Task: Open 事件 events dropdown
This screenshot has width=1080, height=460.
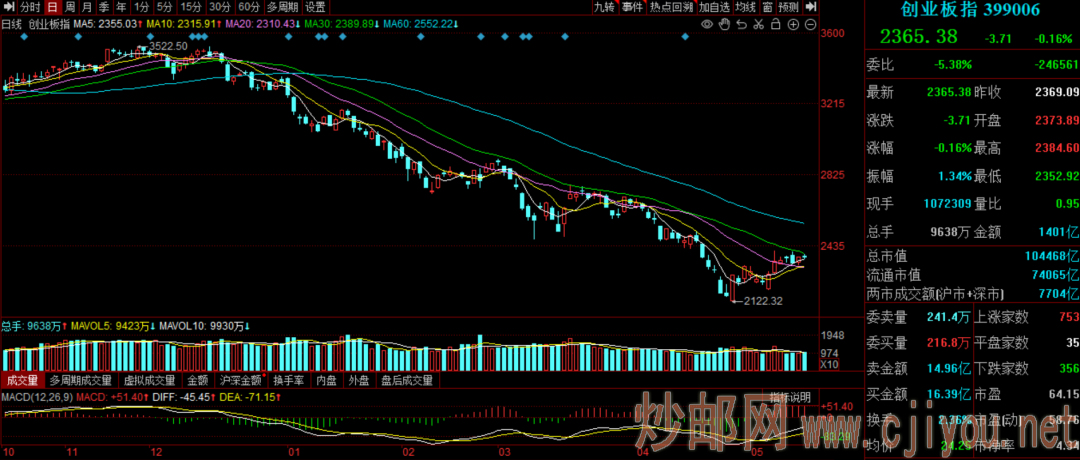Action: pos(633,8)
